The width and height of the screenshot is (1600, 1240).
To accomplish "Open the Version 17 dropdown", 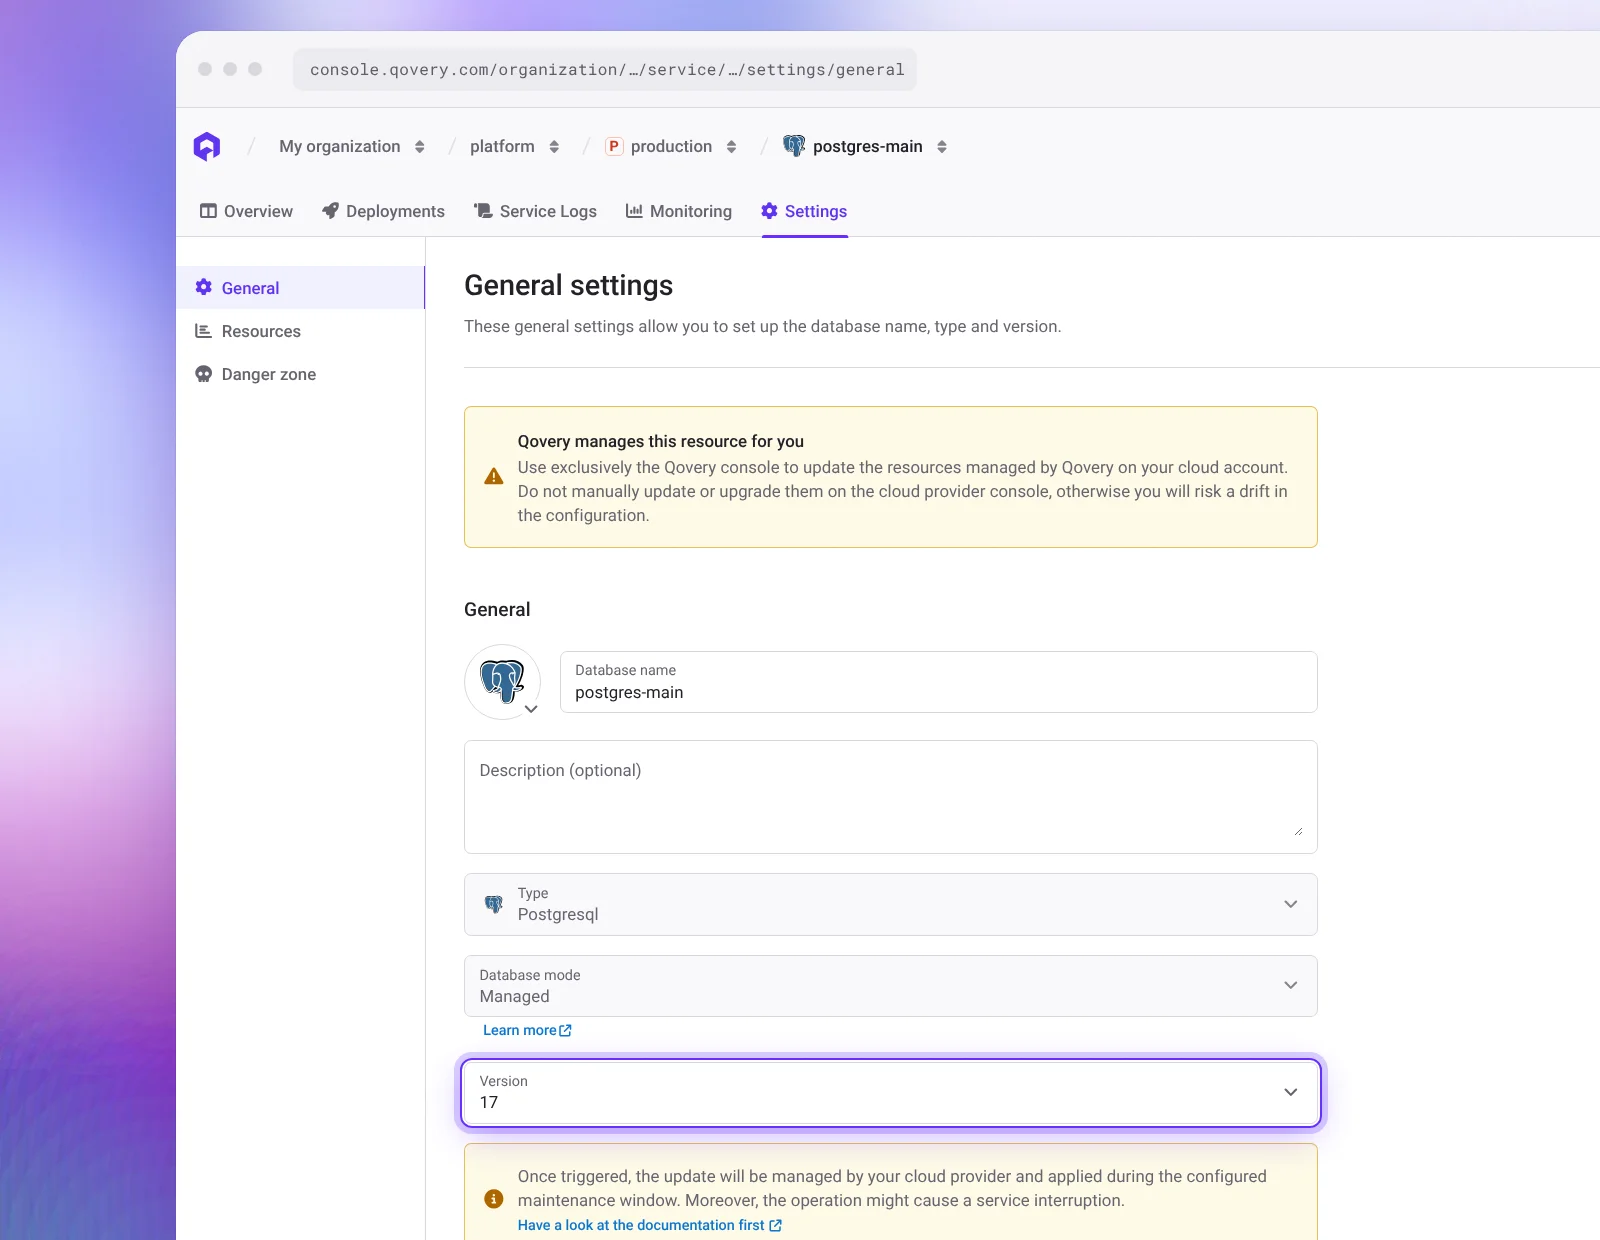I will [x=890, y=1092].
